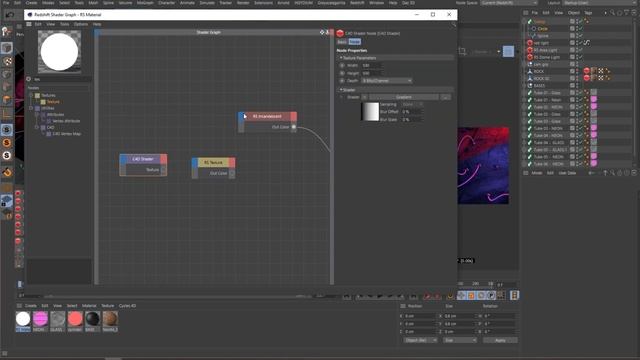
Task: Click the blue square icon in viewport toolbar
Action: pyautogui.click(x=508, y=51)
